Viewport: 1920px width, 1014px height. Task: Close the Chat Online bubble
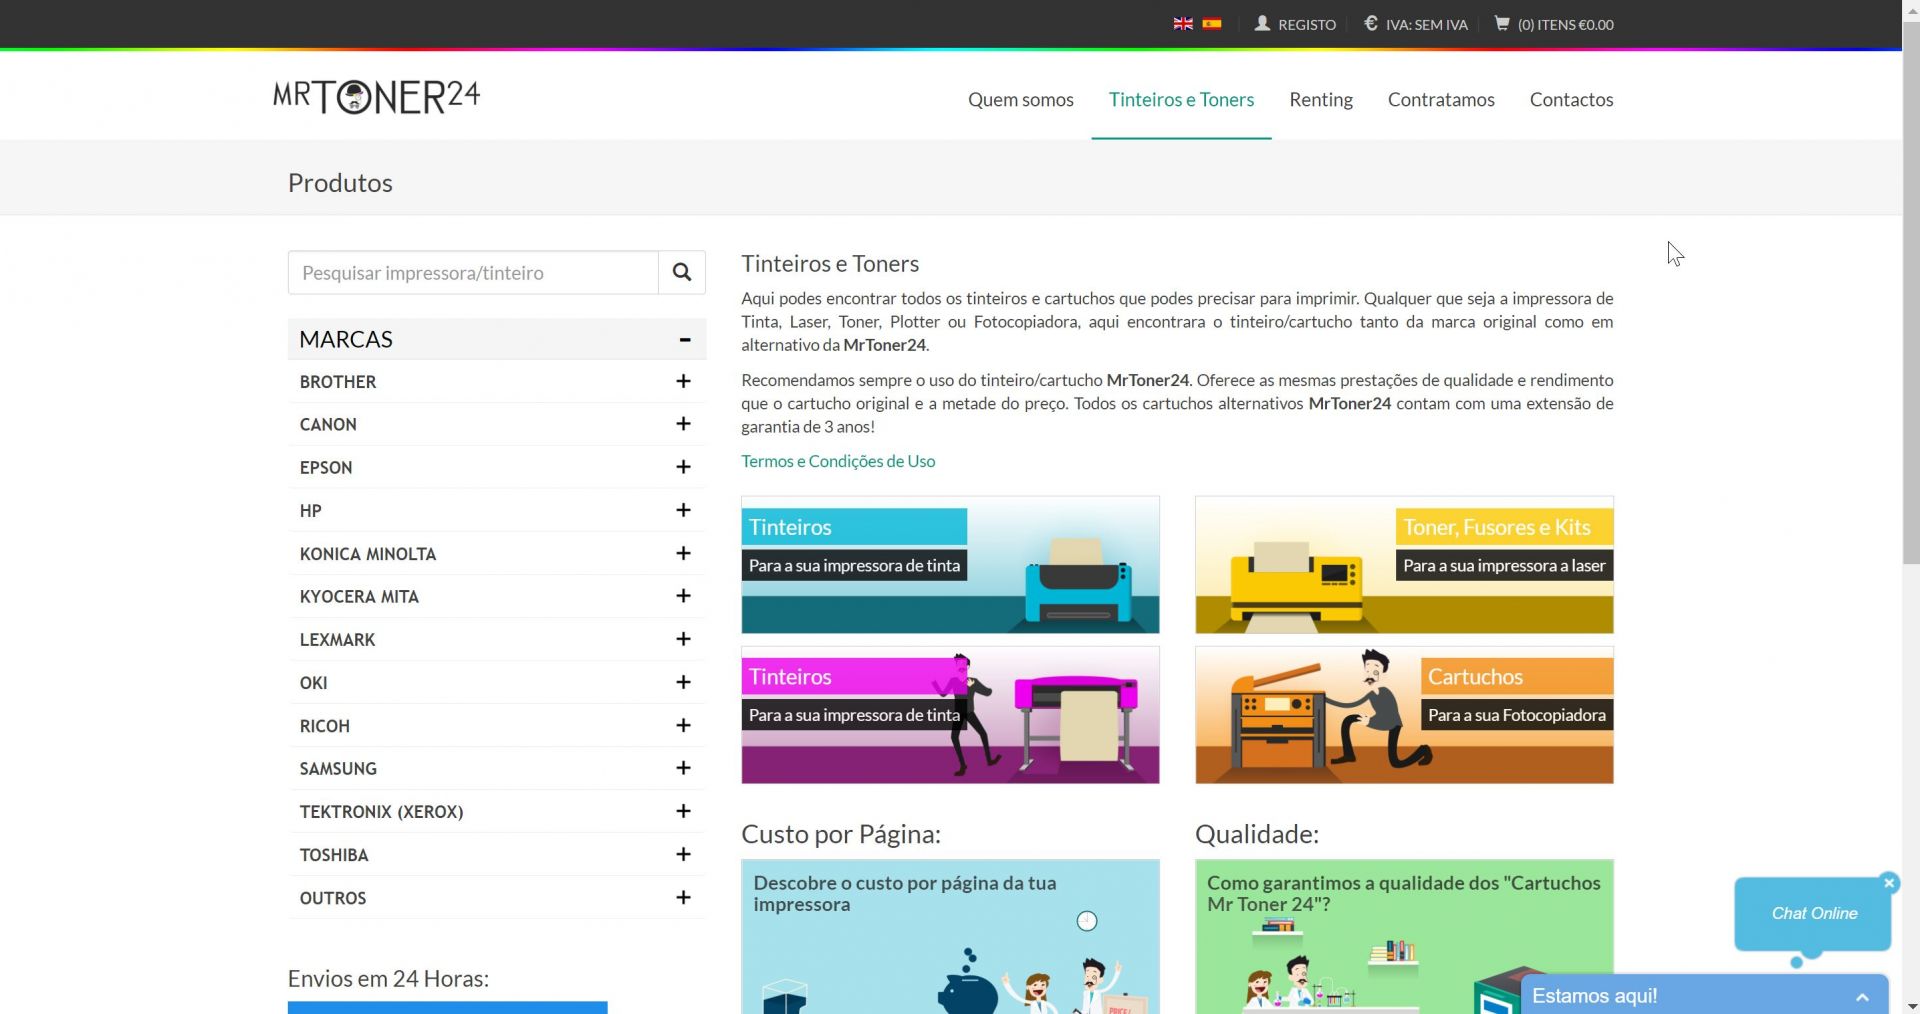coord(1889,883)
